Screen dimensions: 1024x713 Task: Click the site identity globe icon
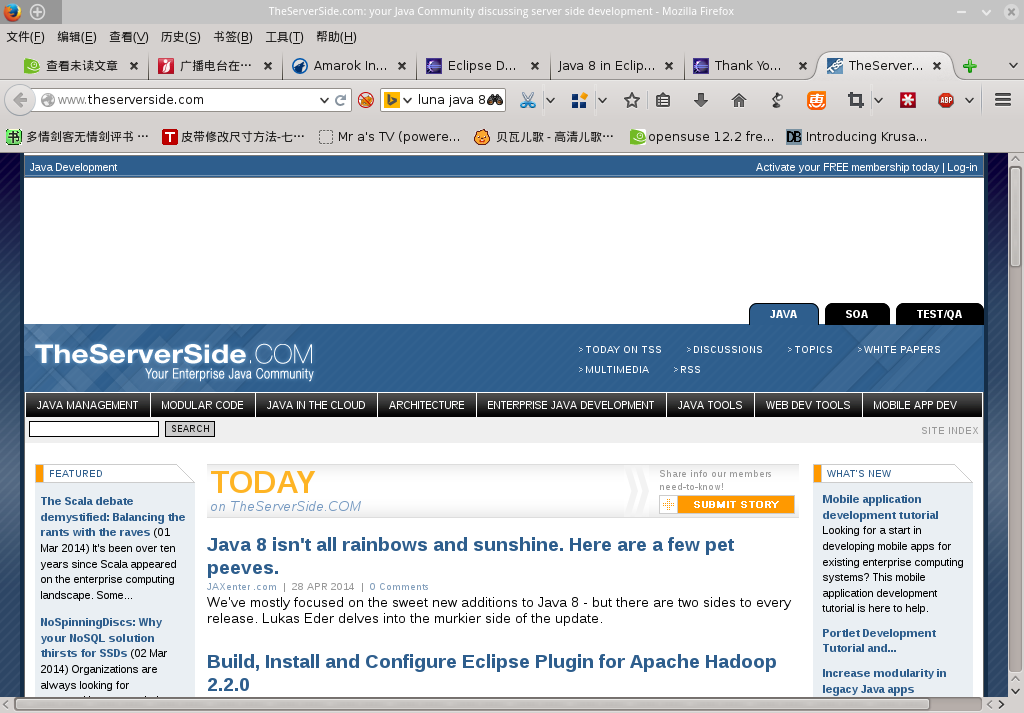(x=48, y=100)
